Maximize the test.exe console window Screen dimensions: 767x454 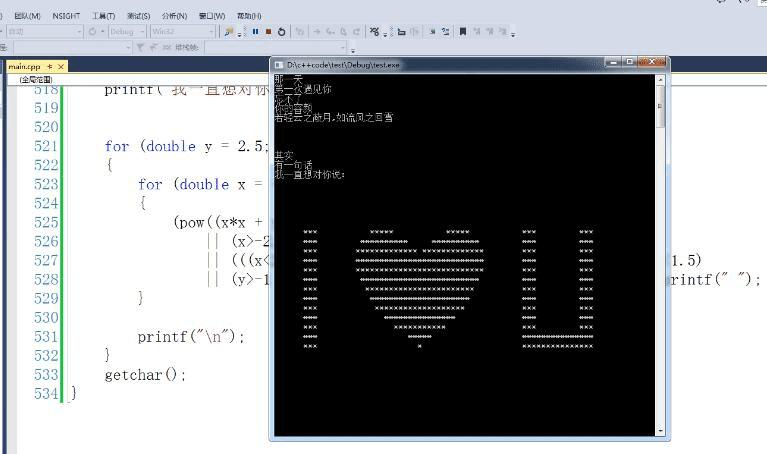tap(630, 62)
